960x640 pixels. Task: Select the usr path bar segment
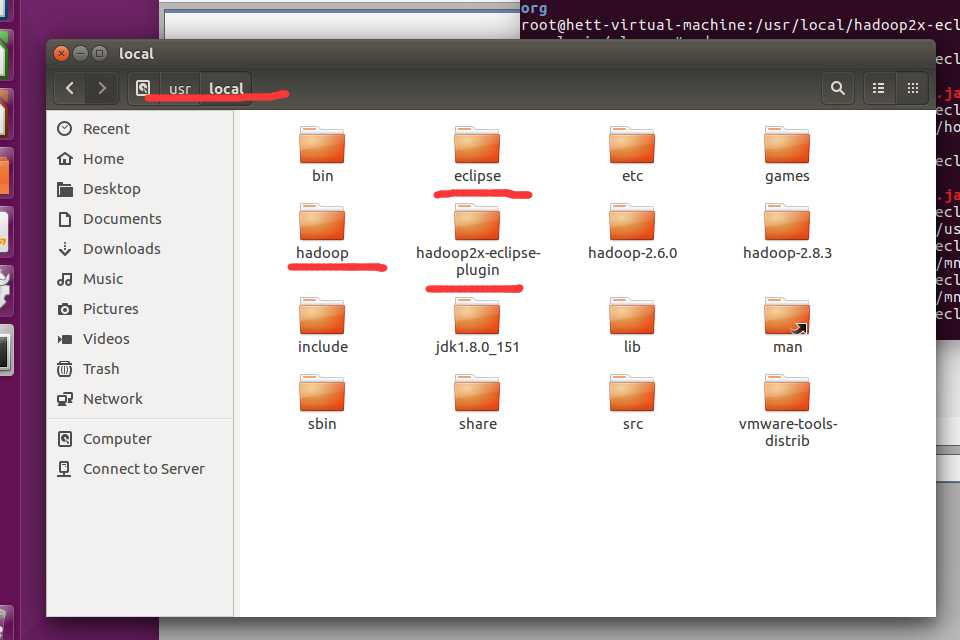click(180, 89)
